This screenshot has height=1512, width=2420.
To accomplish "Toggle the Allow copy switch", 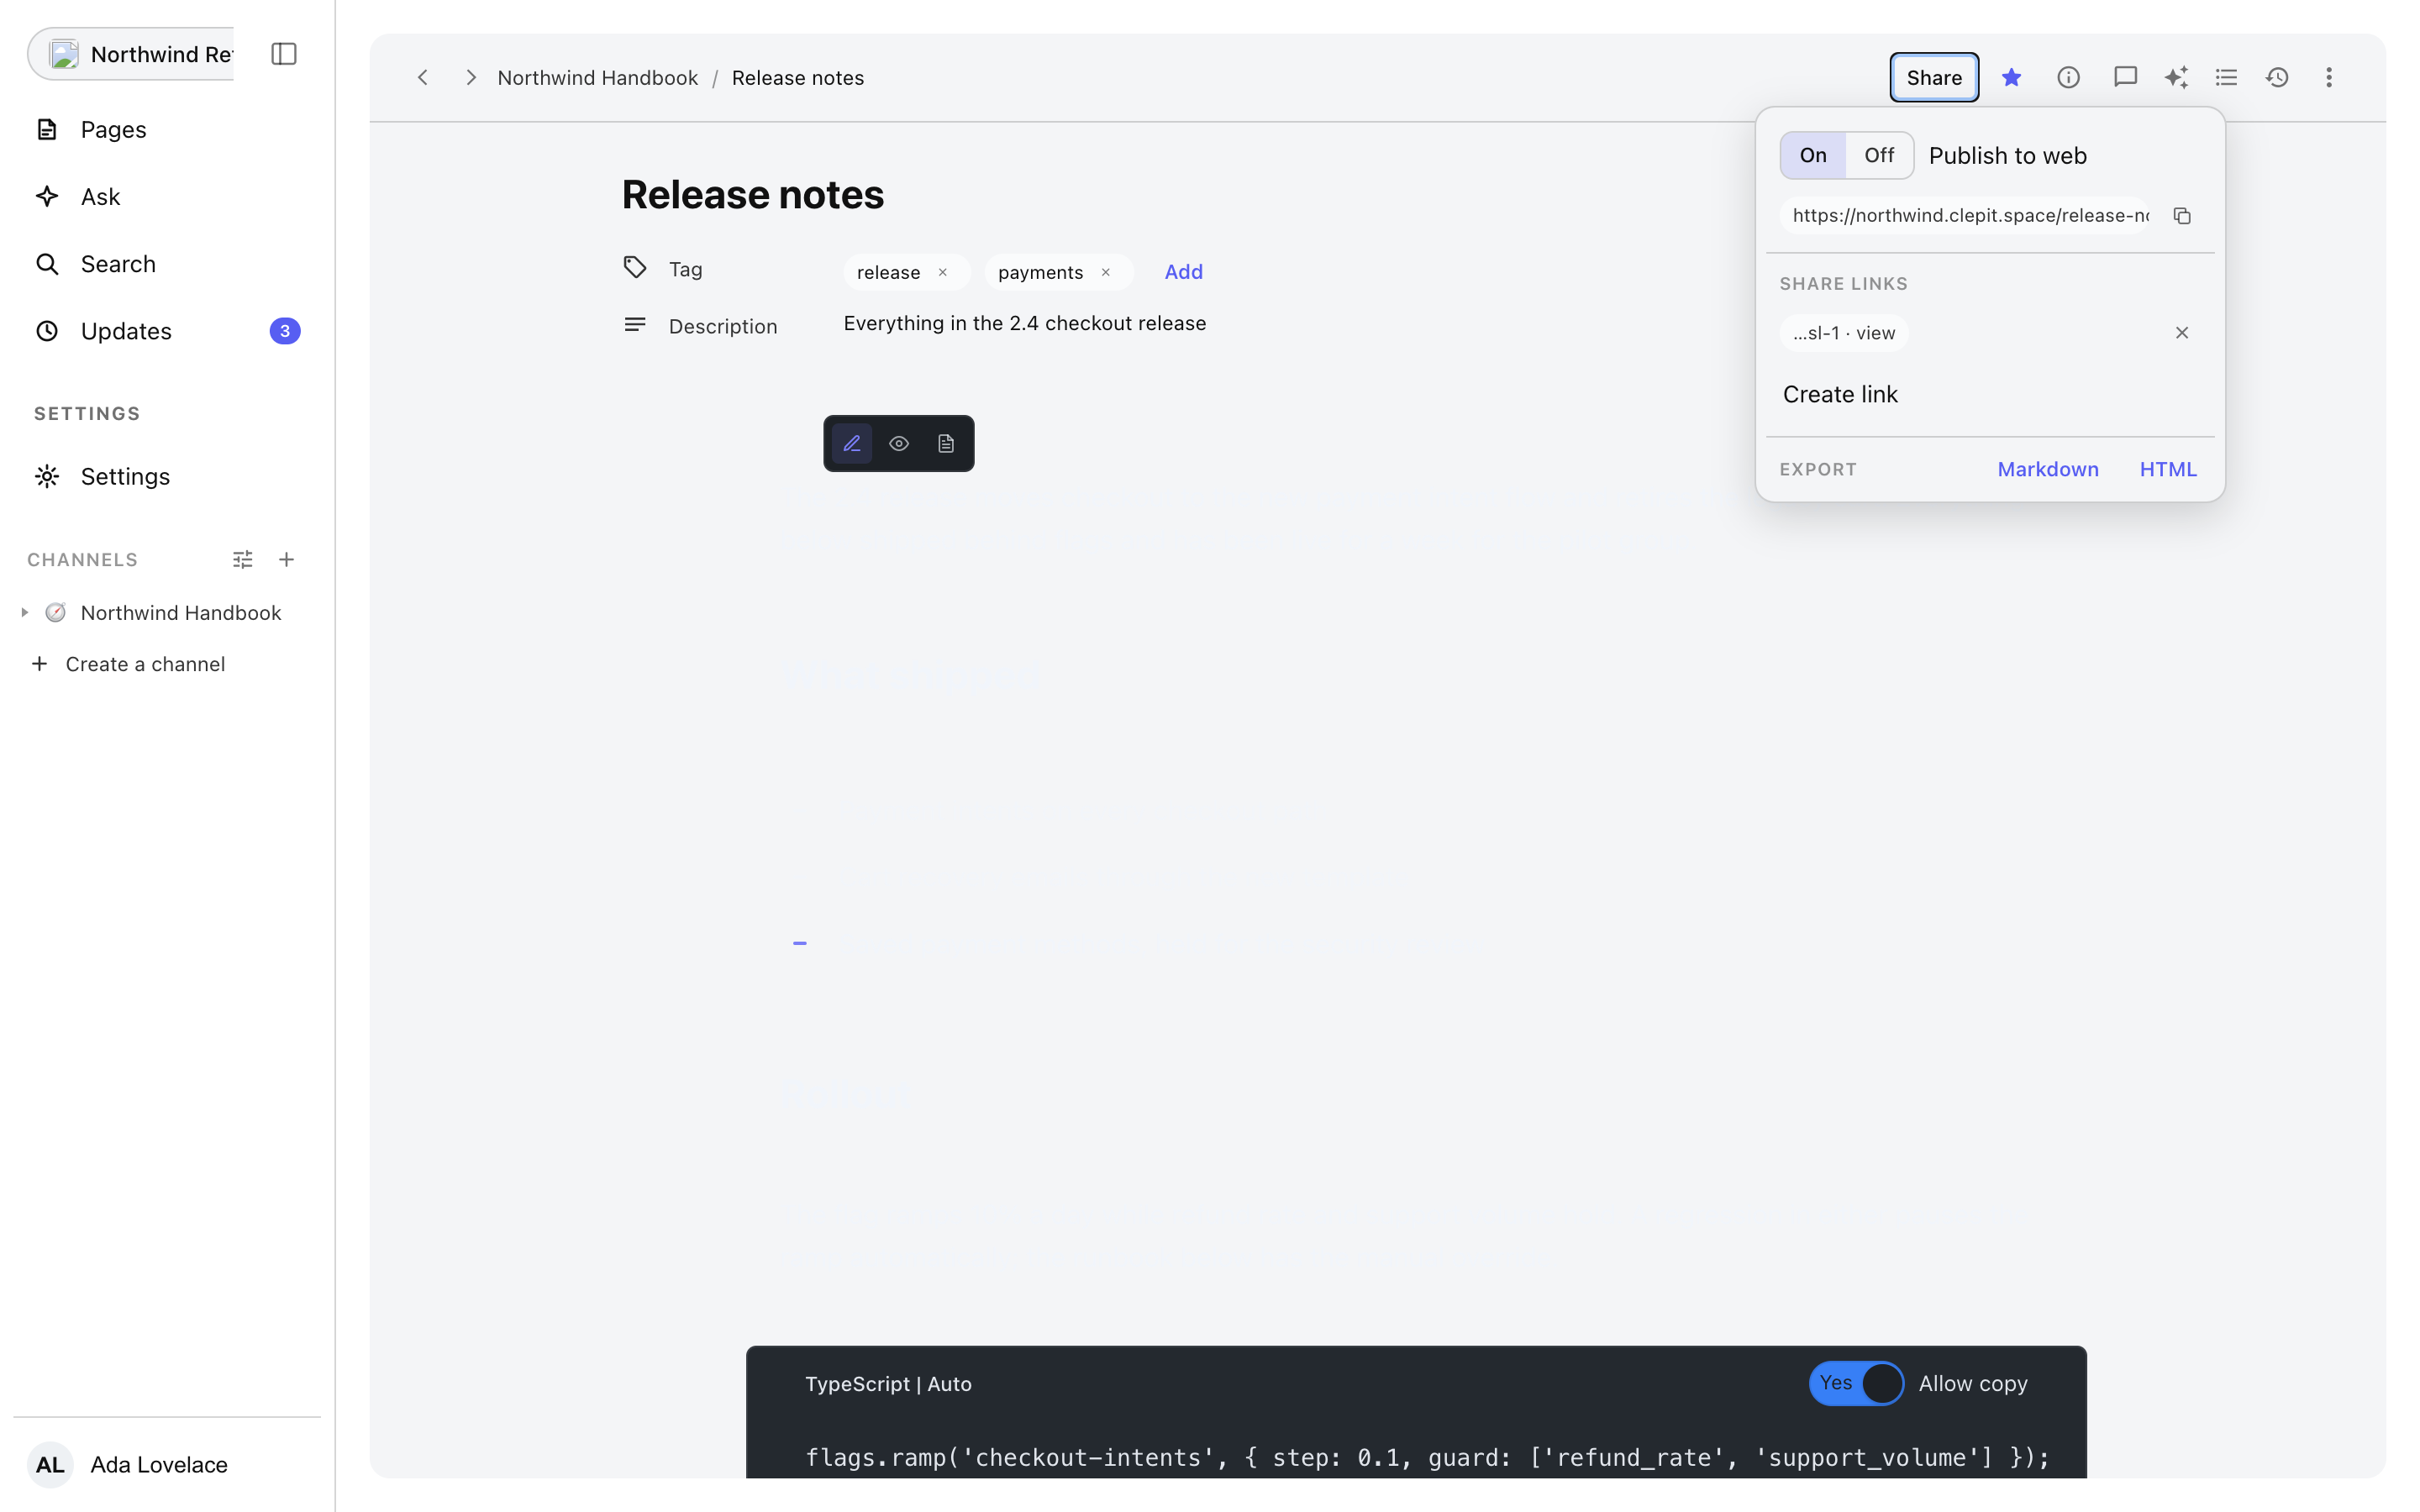I will pyautogui.click(x=1856, y=1383).
